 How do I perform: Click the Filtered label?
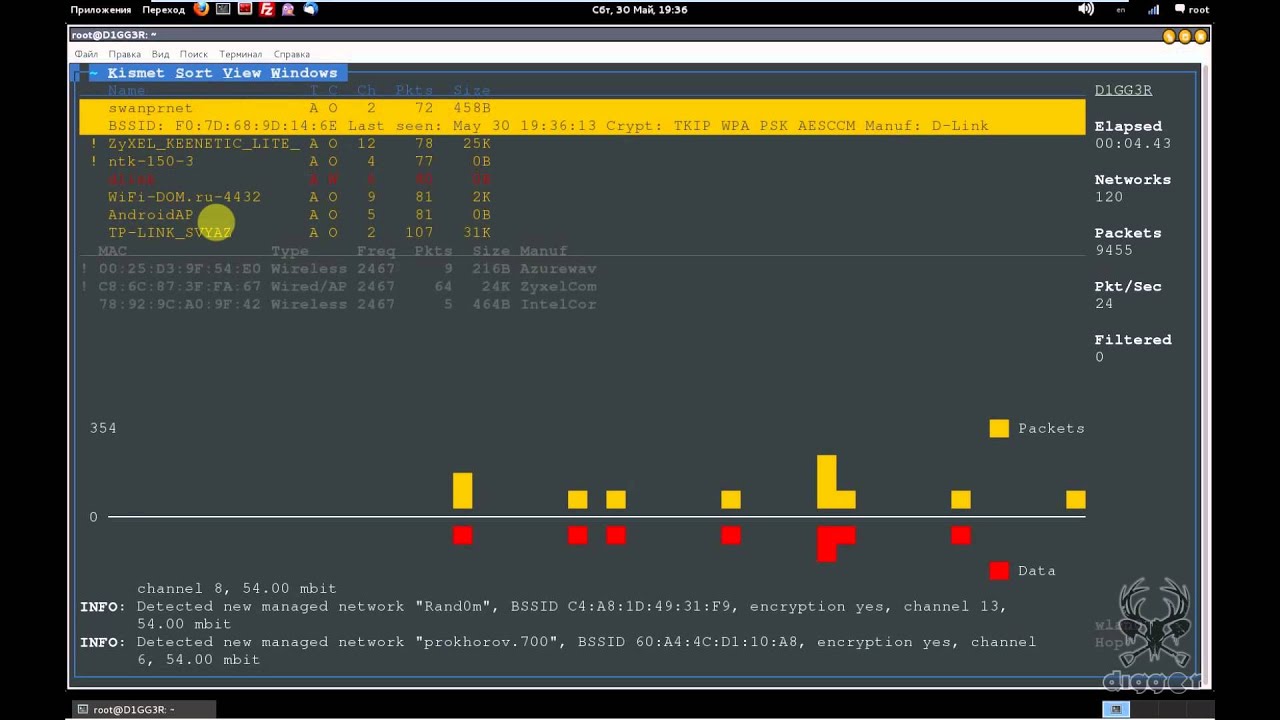[x=1133, y=340]
